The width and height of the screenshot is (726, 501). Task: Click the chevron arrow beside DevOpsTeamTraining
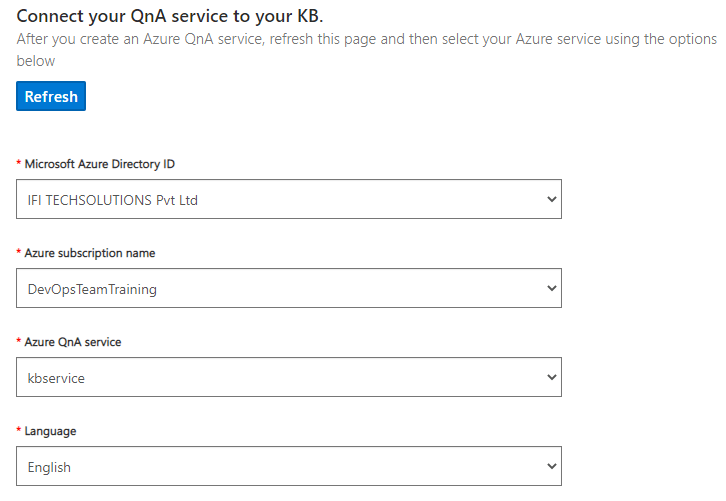coord(551,288)
